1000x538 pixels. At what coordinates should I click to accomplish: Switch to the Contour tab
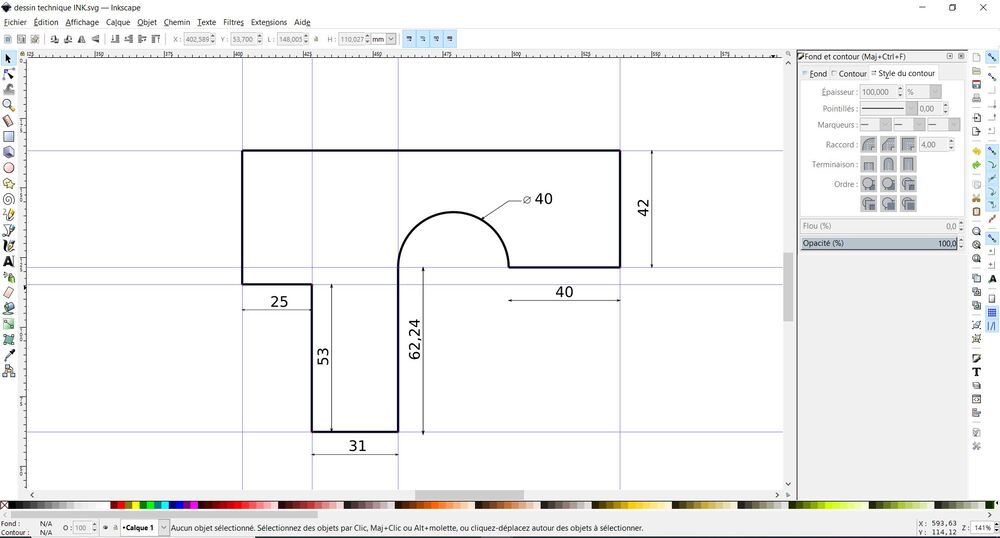(849, 74)
